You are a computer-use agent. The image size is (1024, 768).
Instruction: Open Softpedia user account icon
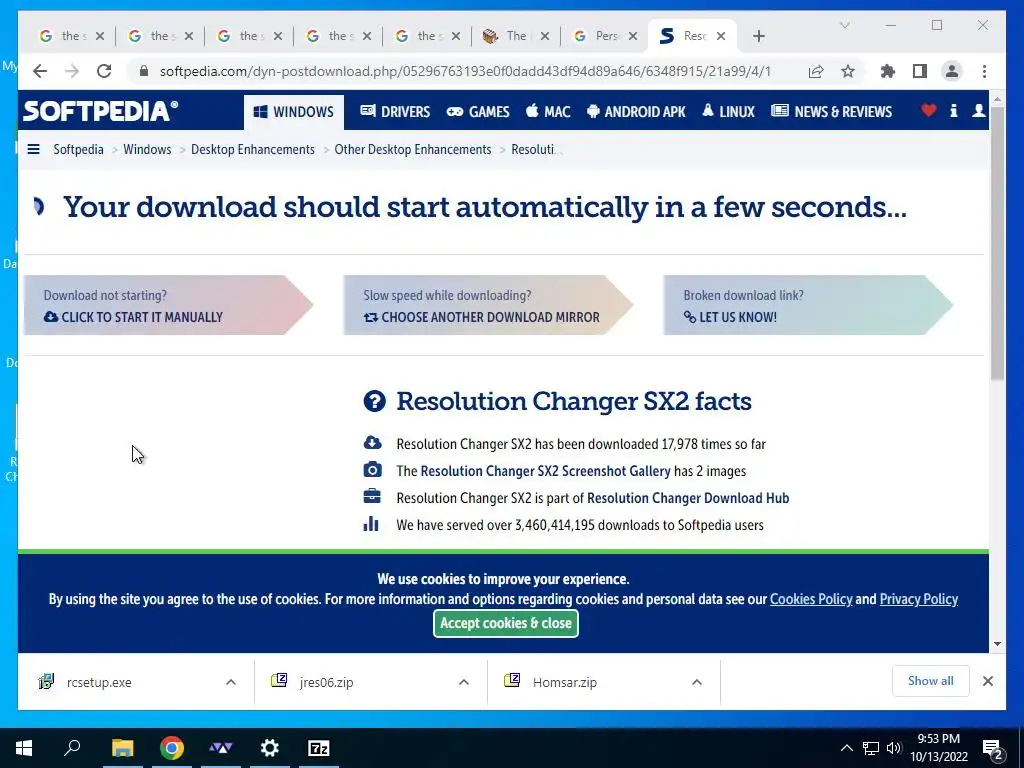pos(978,110)
